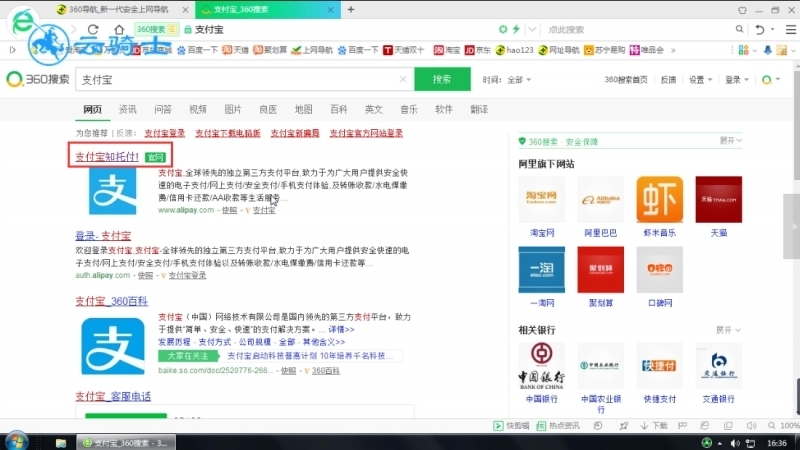Click the lightning speed icon in address bar
Viewport: 800px width, 450px height.
point(516,30)
